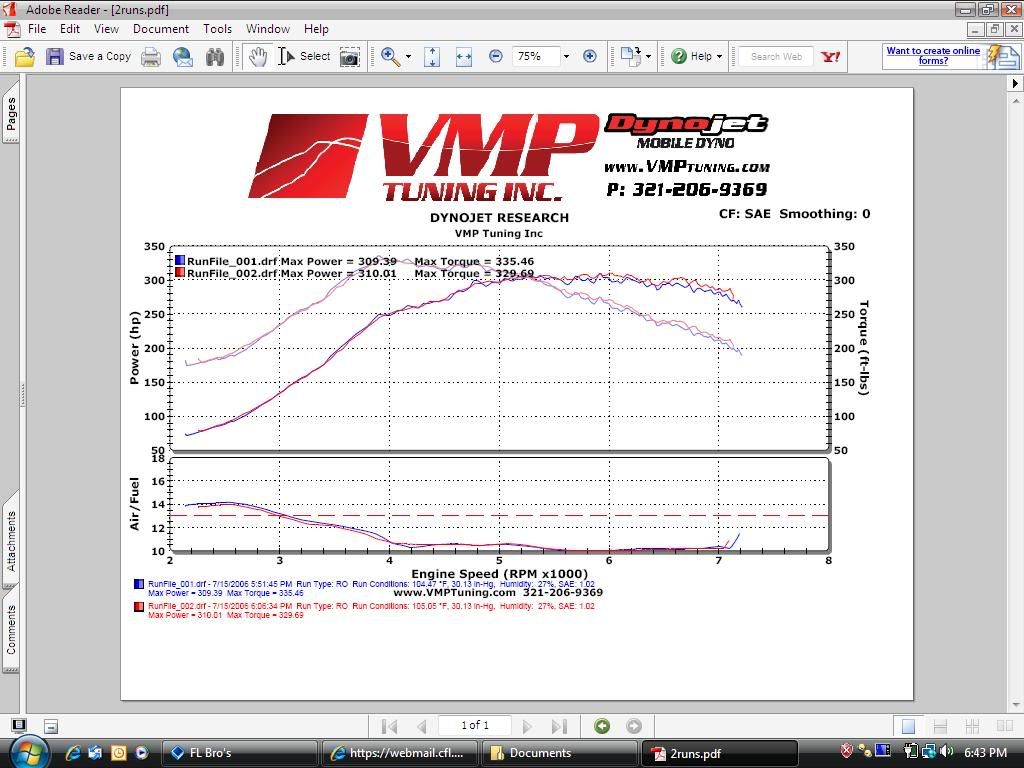Switch to Continuous Facing layout

[972, 726]
